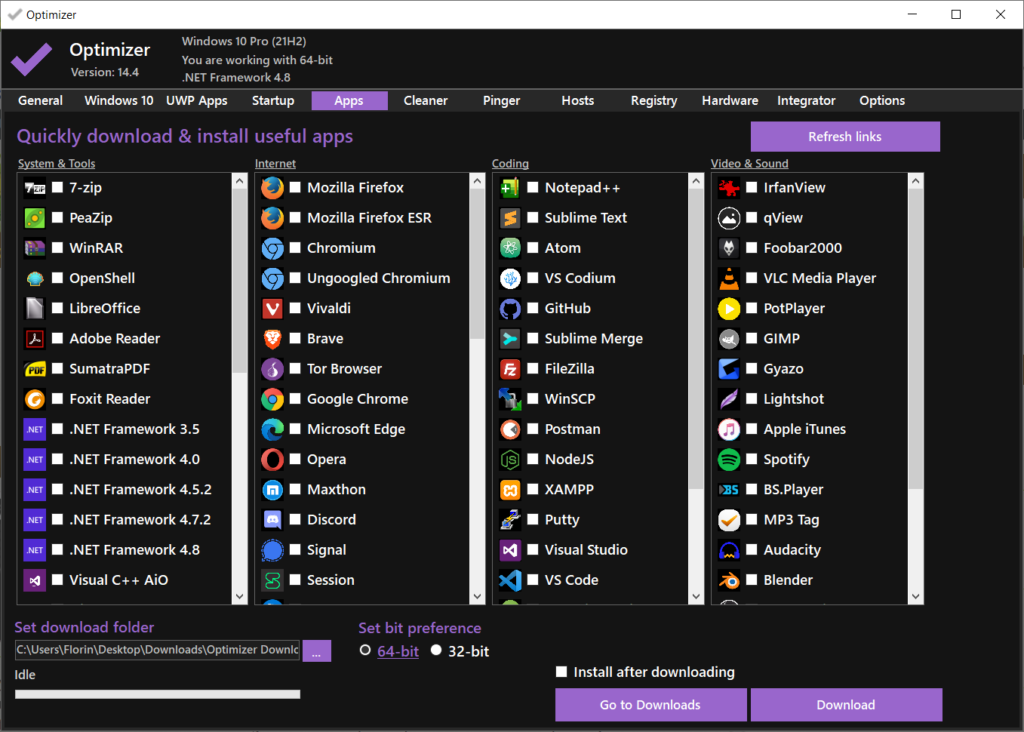Click Internet list scroll-up arrow

pyautogui.click(x=477, y=181)
